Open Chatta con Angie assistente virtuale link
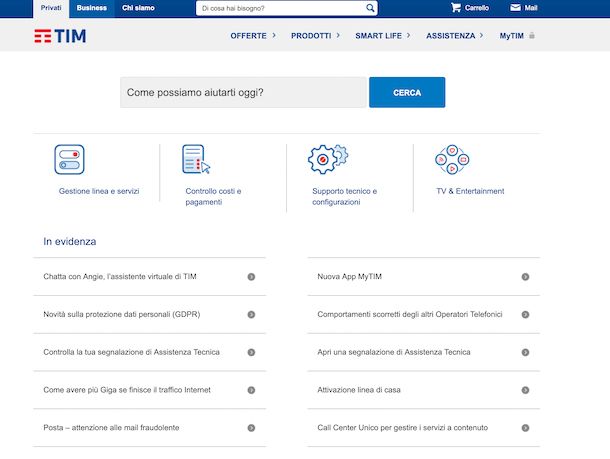 [x=120, y=277]
